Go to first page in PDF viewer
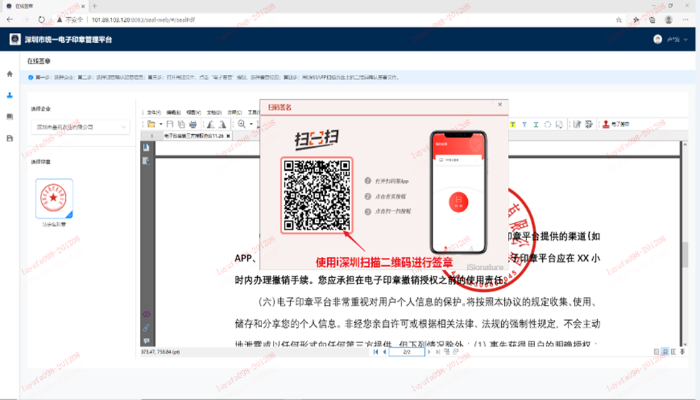Screen dimensions: 700x400 pos(375,352)
